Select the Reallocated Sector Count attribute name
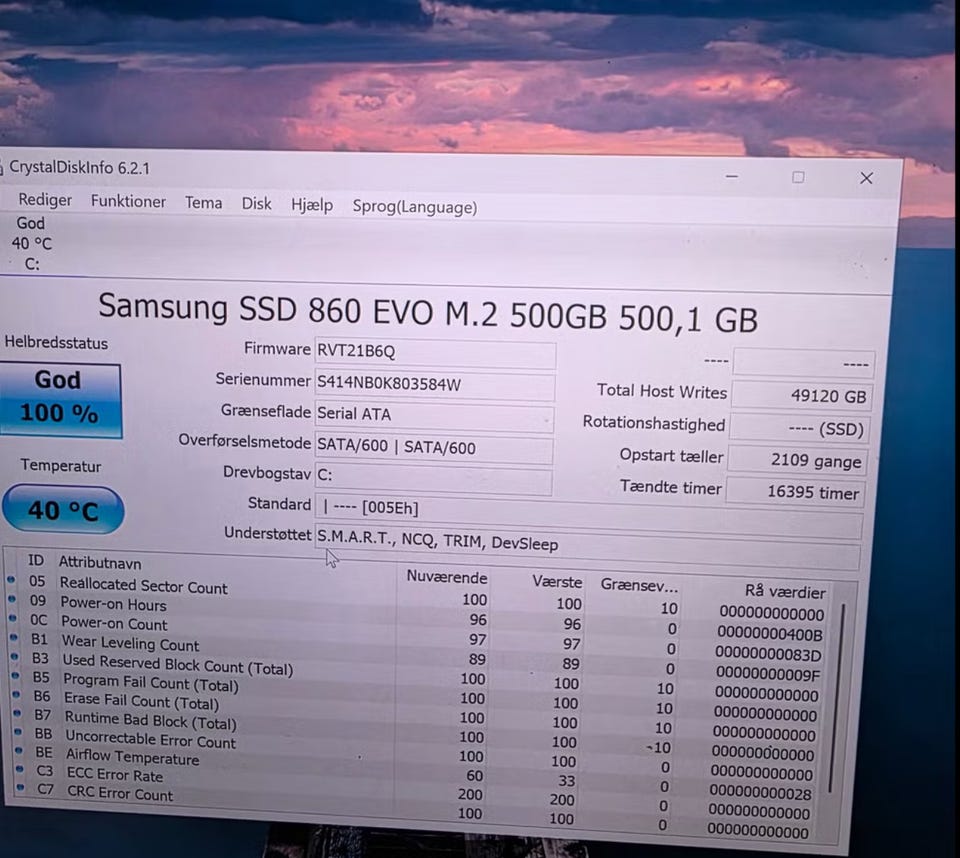The height and width of the screenshot is (858, 960). click(143, 585)
